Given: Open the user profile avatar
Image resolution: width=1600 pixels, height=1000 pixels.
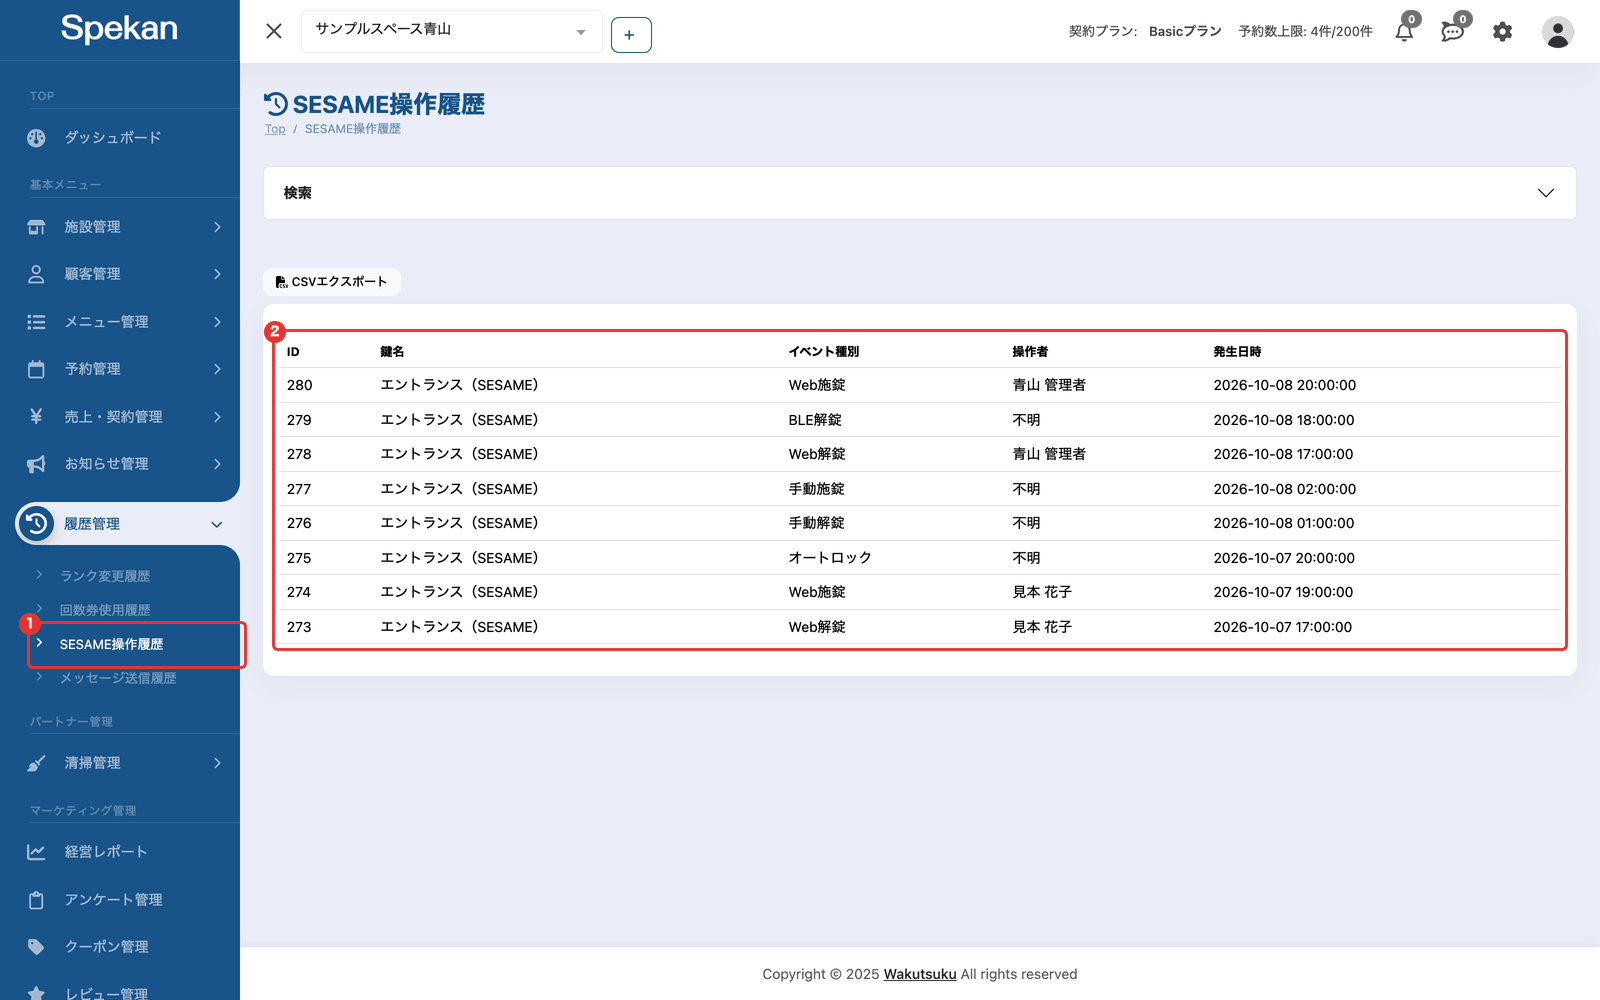Looking at the screenshot, I should (1557, 32).
